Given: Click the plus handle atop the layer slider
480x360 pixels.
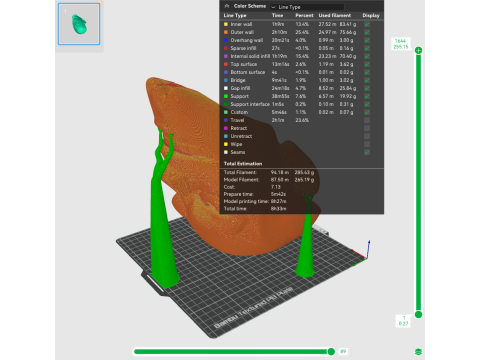Looking at the screenshot, I should (418, 50).
